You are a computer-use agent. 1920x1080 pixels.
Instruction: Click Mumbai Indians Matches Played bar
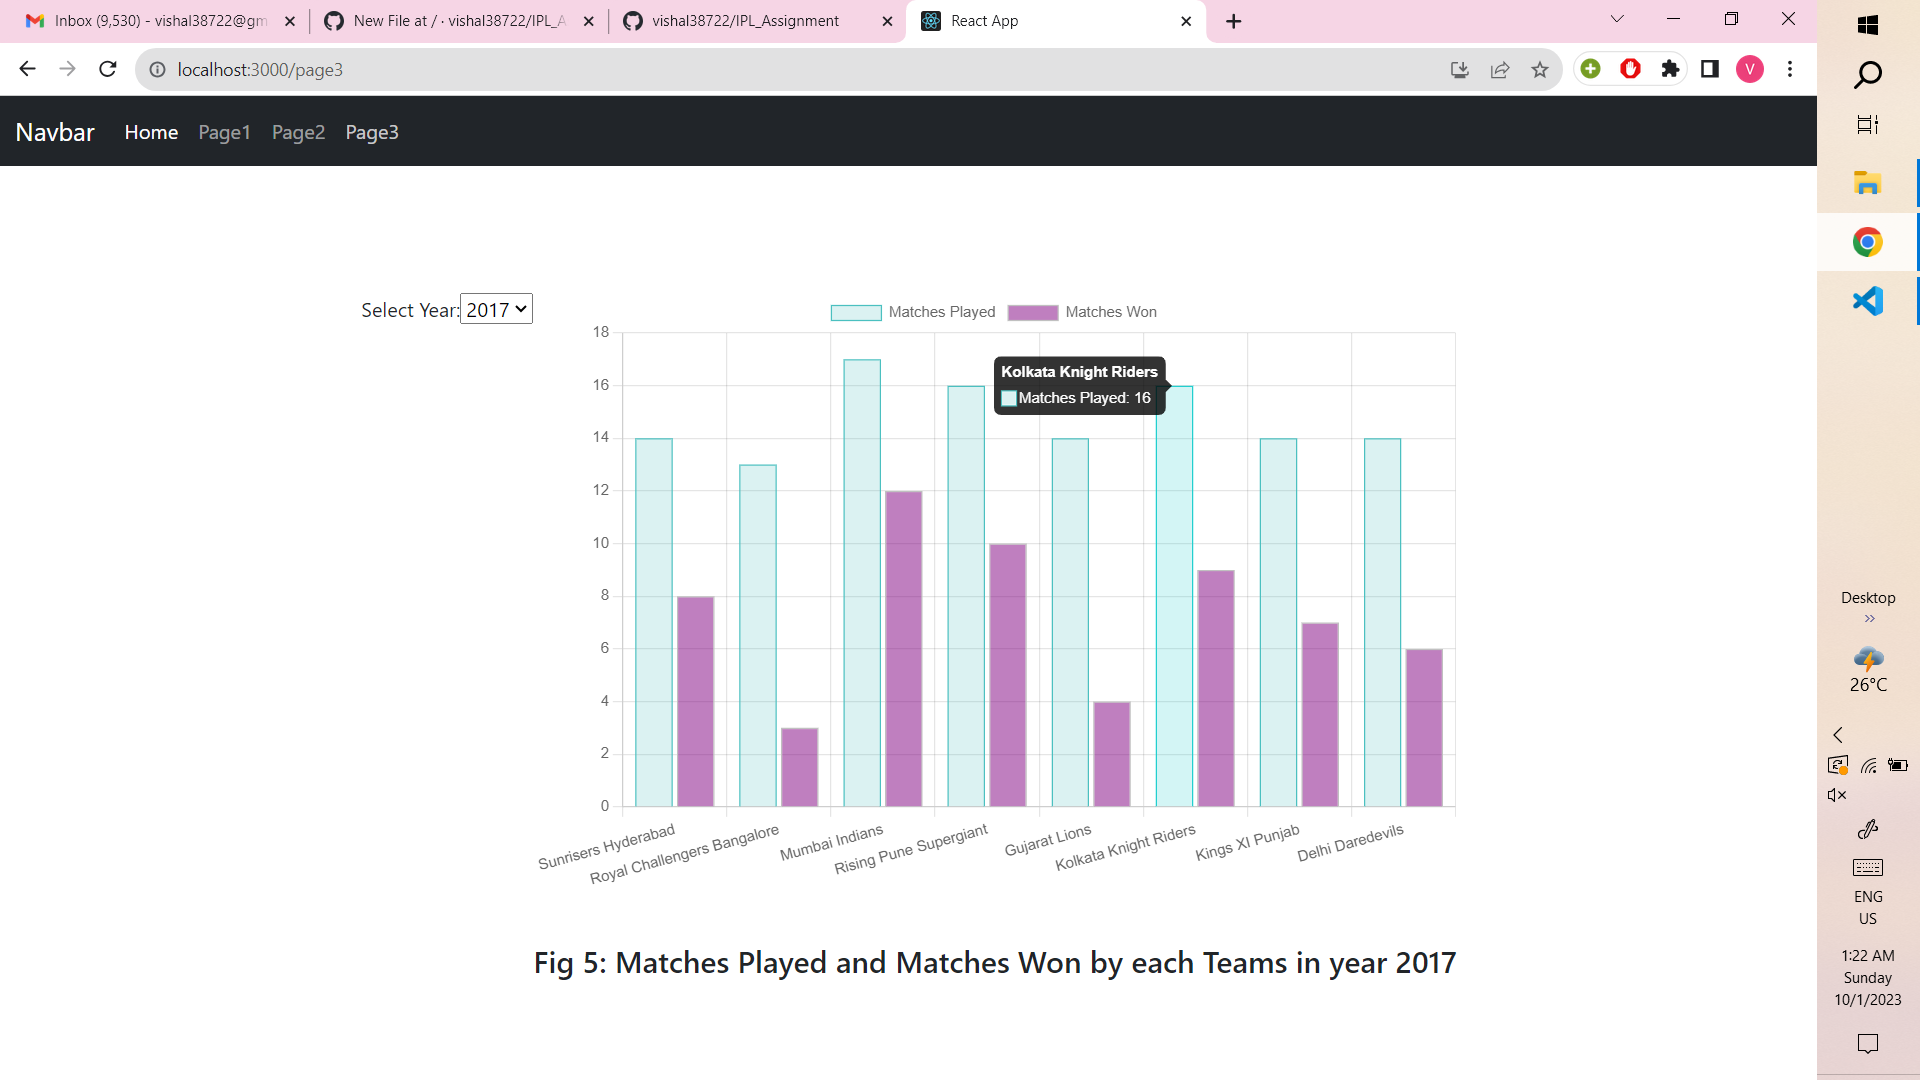coord(862,583)
